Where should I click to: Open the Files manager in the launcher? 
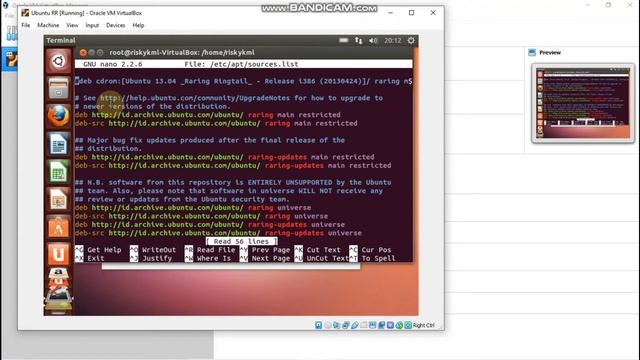tap(58, 89)
